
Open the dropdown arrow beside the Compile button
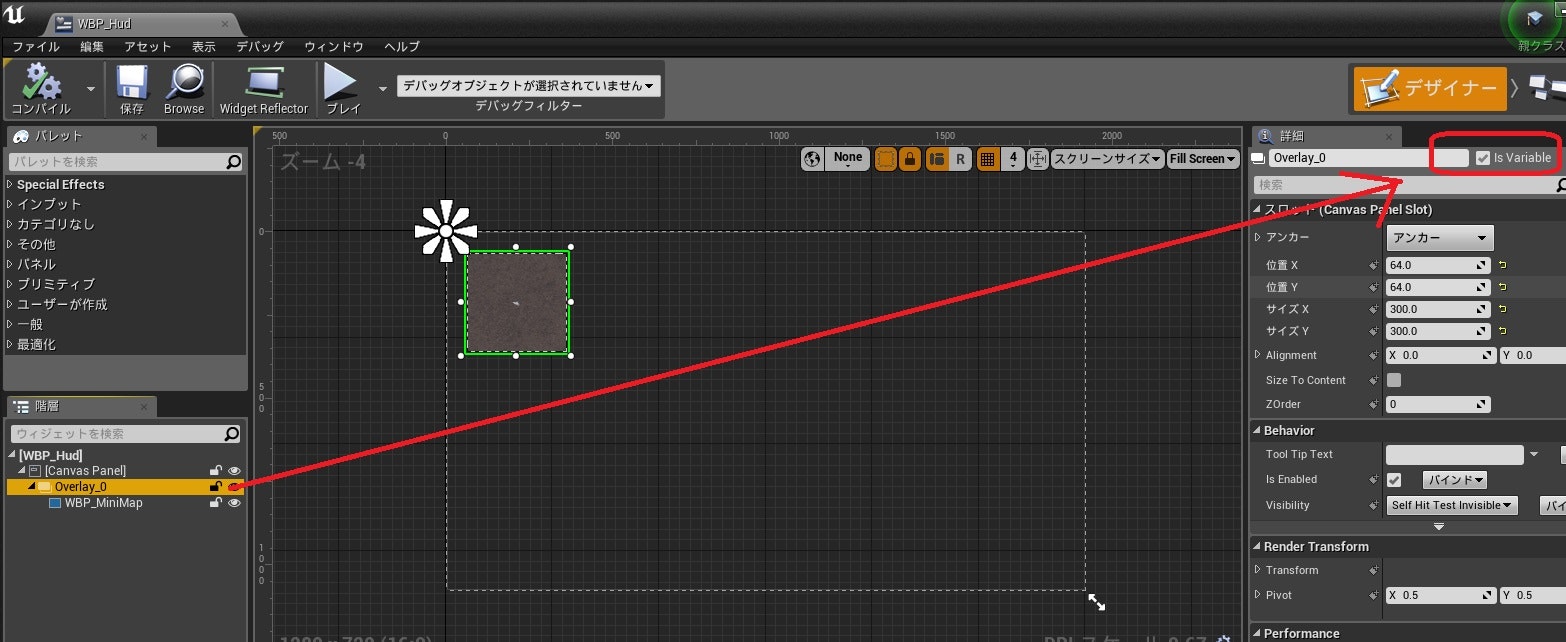coord(91,88)
